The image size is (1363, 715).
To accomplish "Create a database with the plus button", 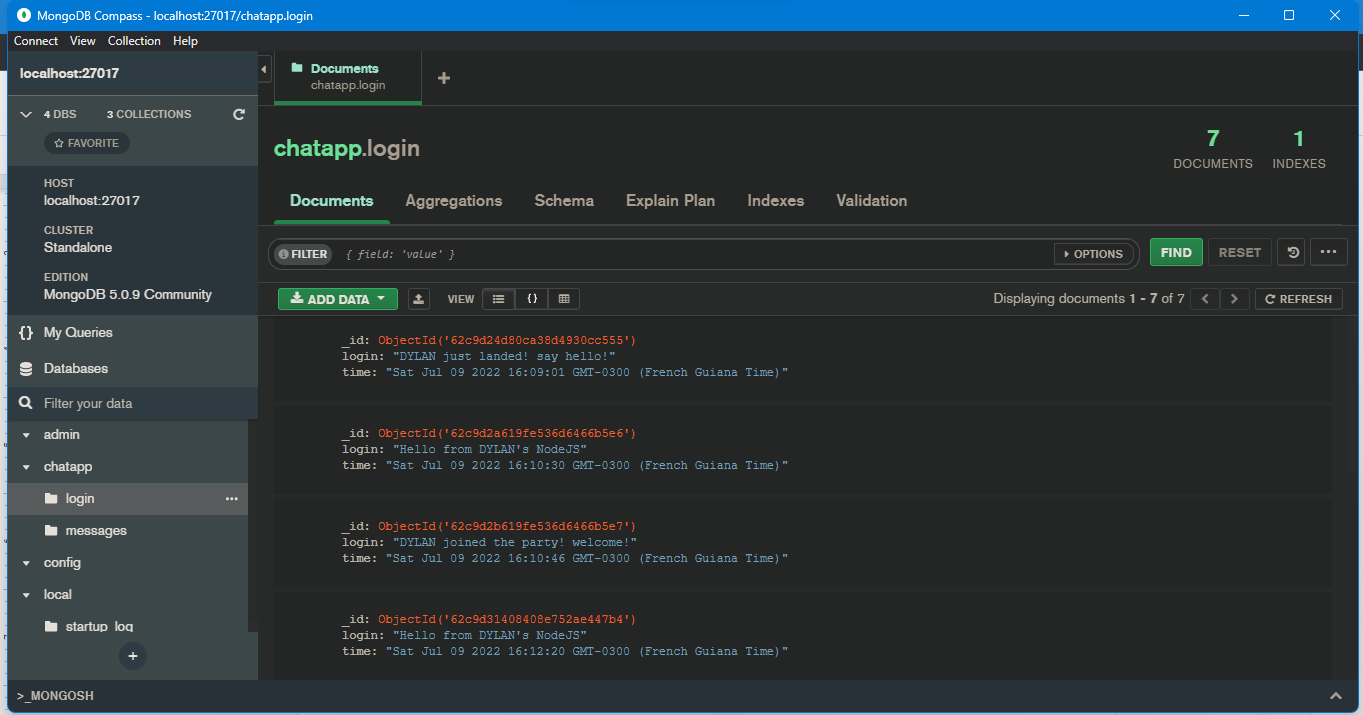I will 133,656.
